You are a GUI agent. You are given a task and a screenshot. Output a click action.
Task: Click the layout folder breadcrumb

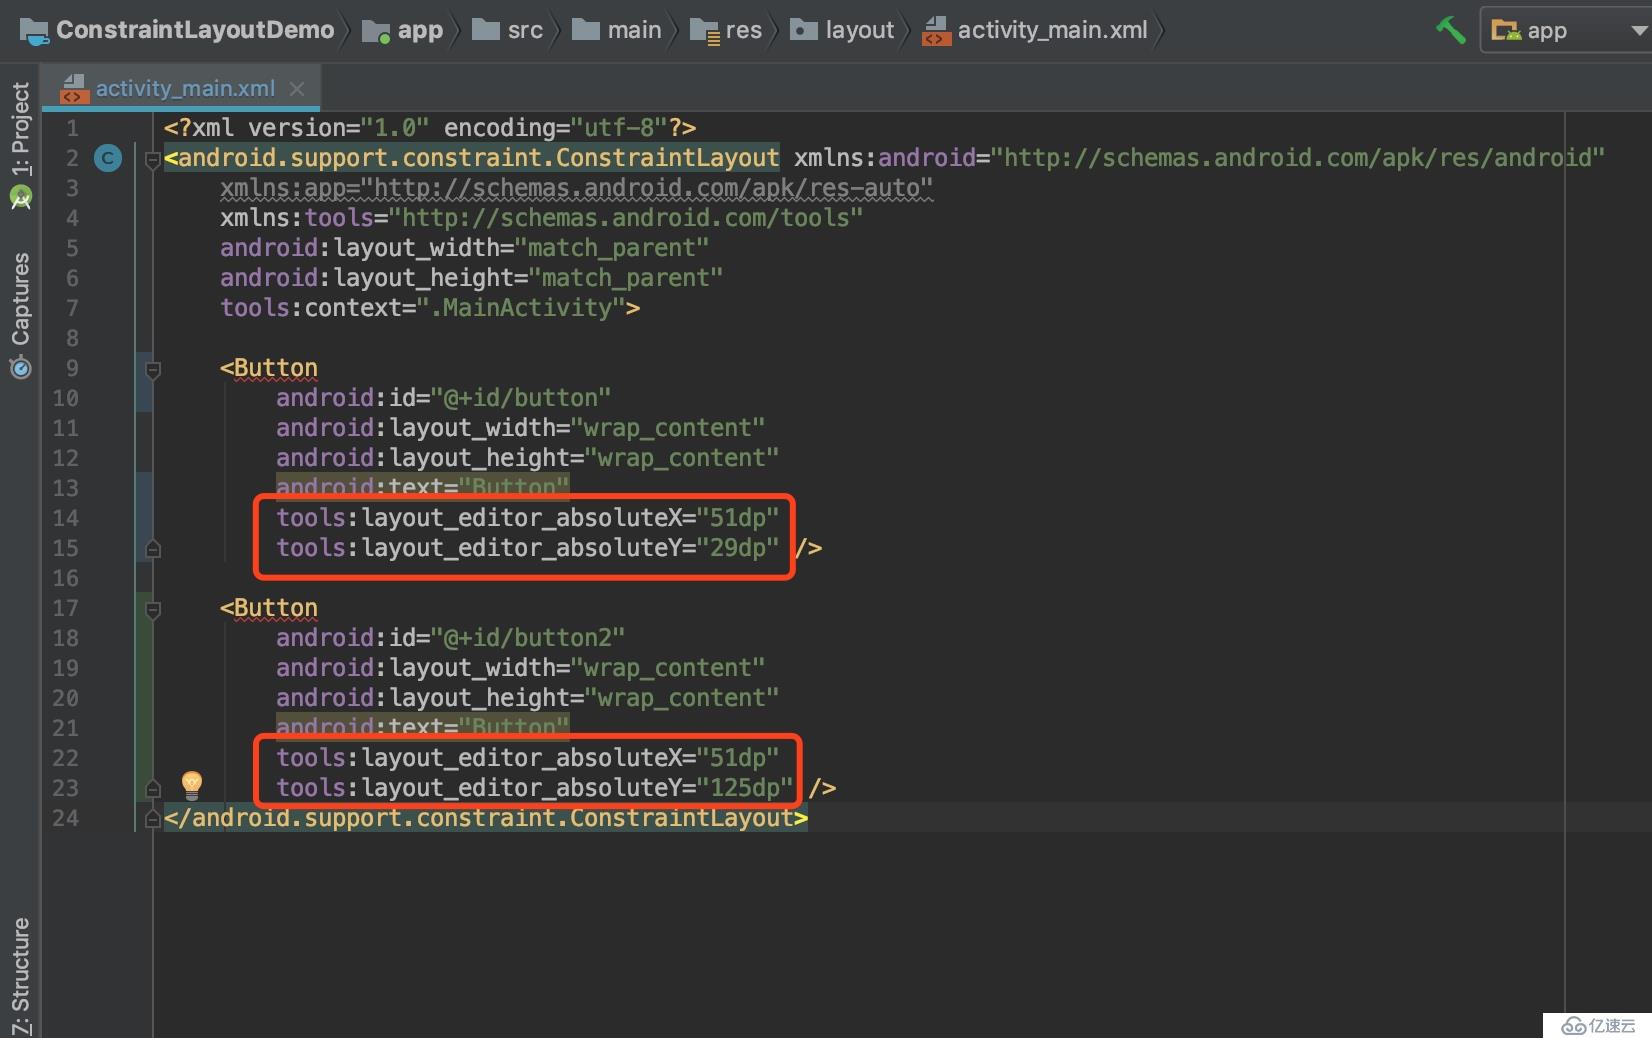[843, 30]
